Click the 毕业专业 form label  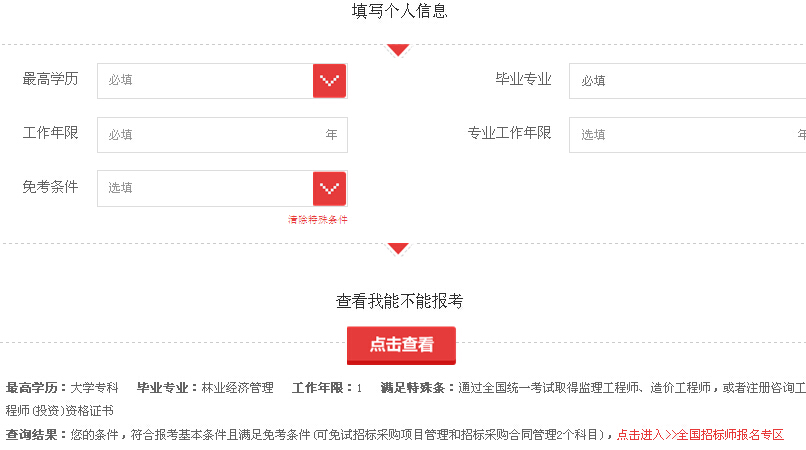(523, 79)
